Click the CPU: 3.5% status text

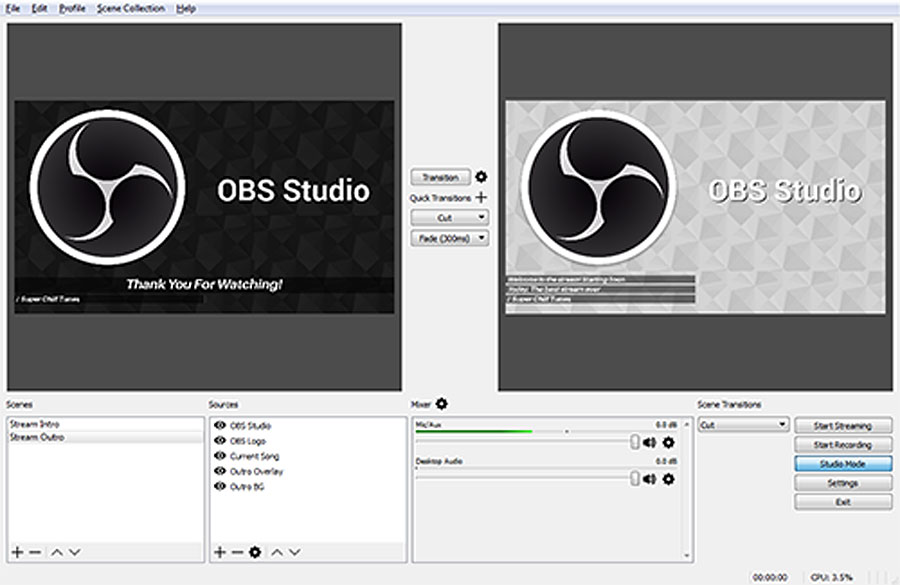click(x=832, y=577)
